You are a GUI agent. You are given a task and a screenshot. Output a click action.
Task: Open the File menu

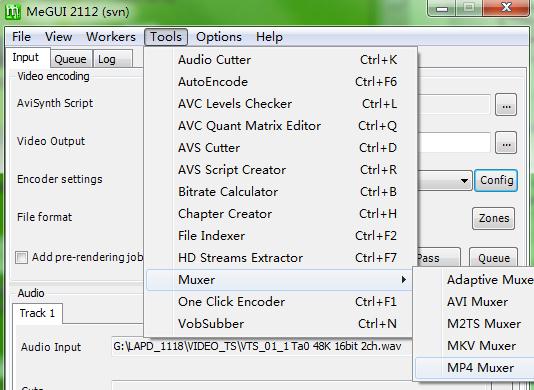pyautogui.click(x=21, y=37)
